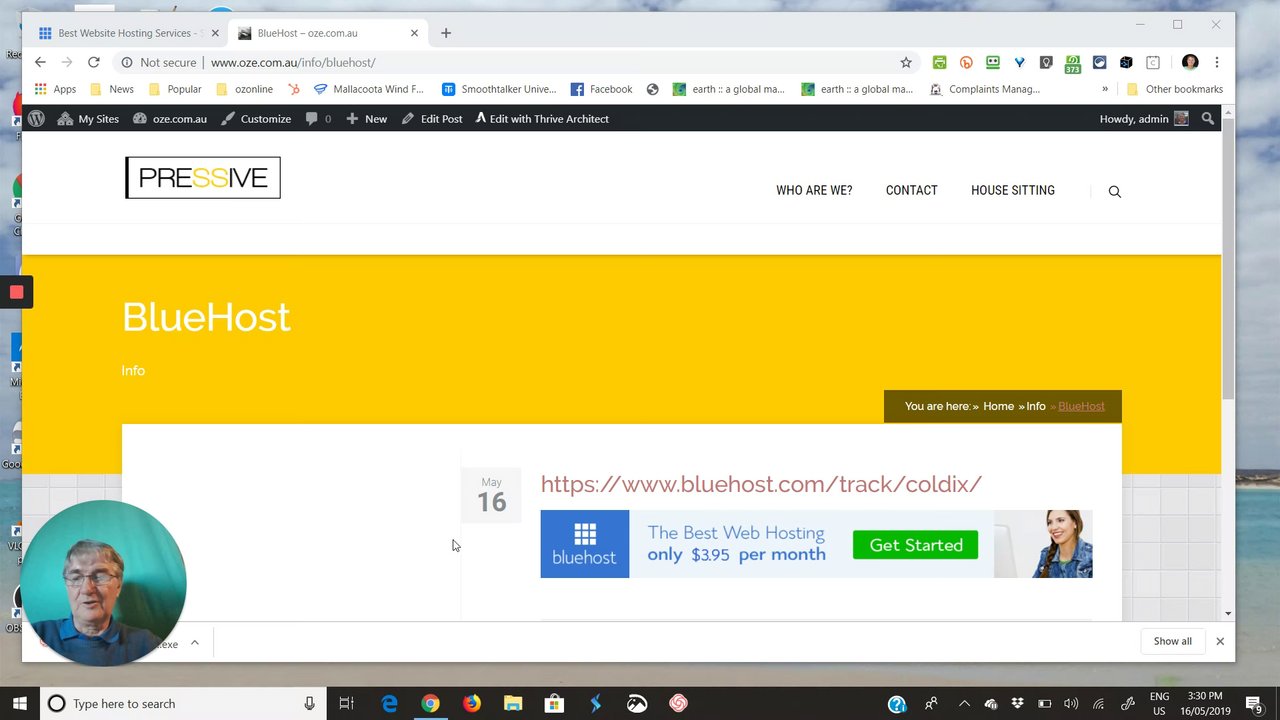The height and width of the screenshot is (720, 1280).
Task: Open Smoothtalker Unive... bookmark
Action: pyautogui.click(x=499, y=89)
